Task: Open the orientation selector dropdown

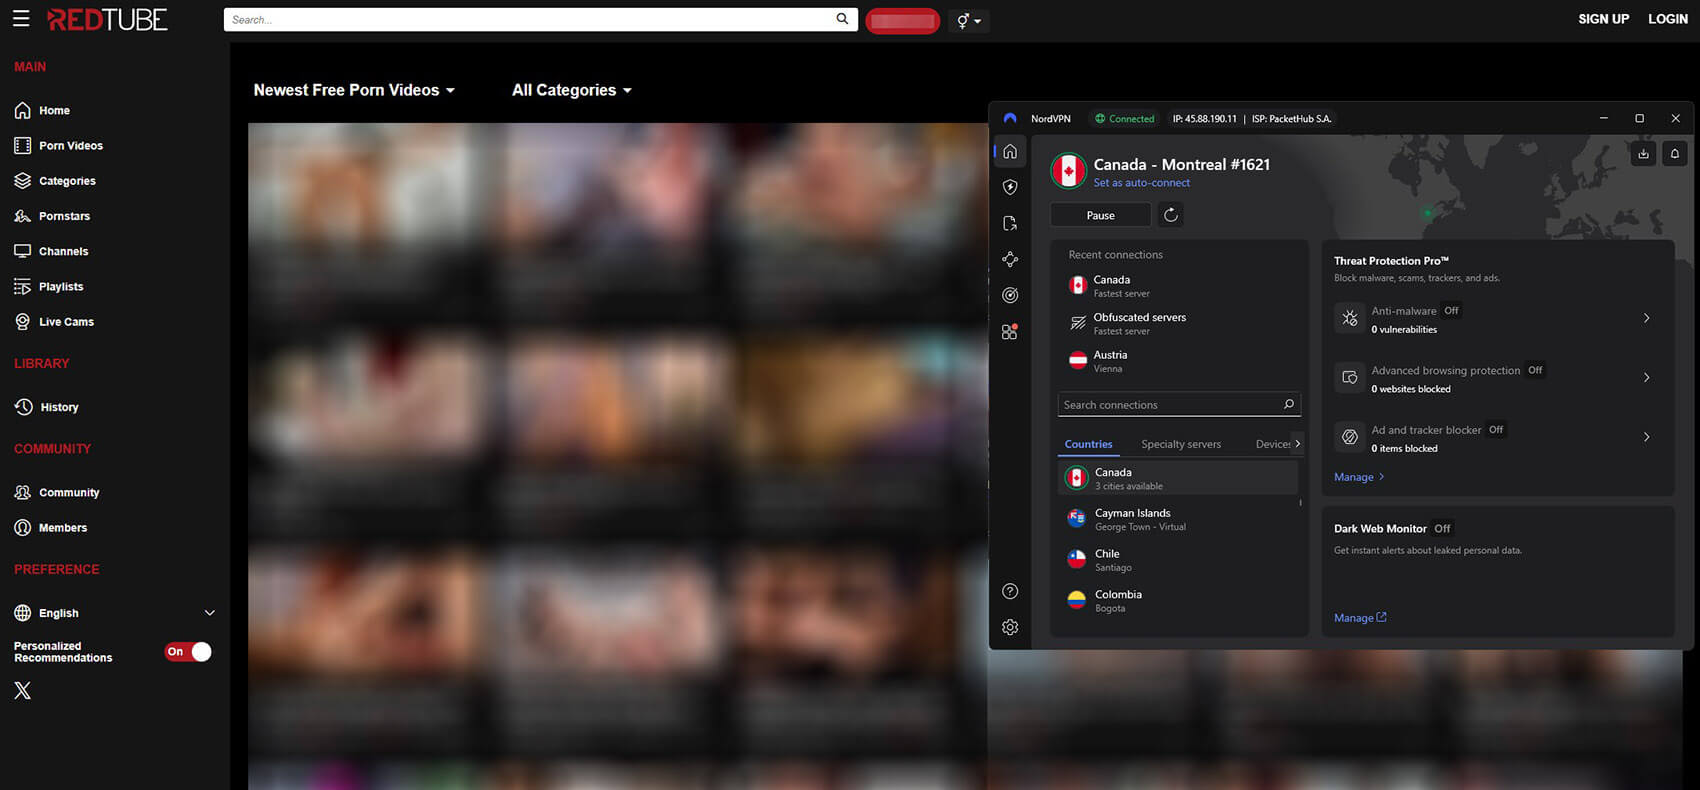Action: 968,20
